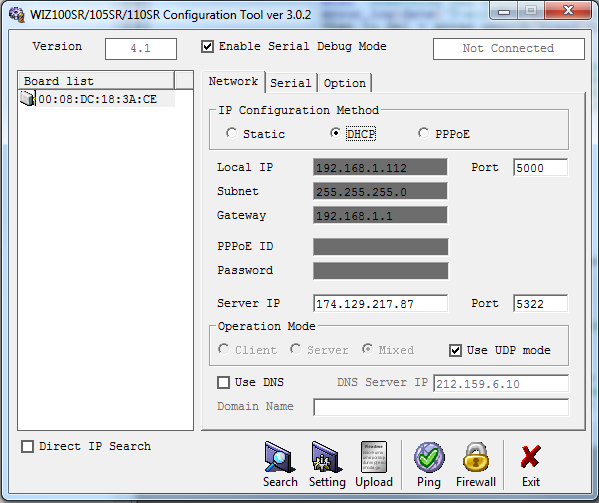The width and height of the screenshot is (599, 503).
Task: Click the Search icon with magnifying glass
Action: (x=280, y=457)
